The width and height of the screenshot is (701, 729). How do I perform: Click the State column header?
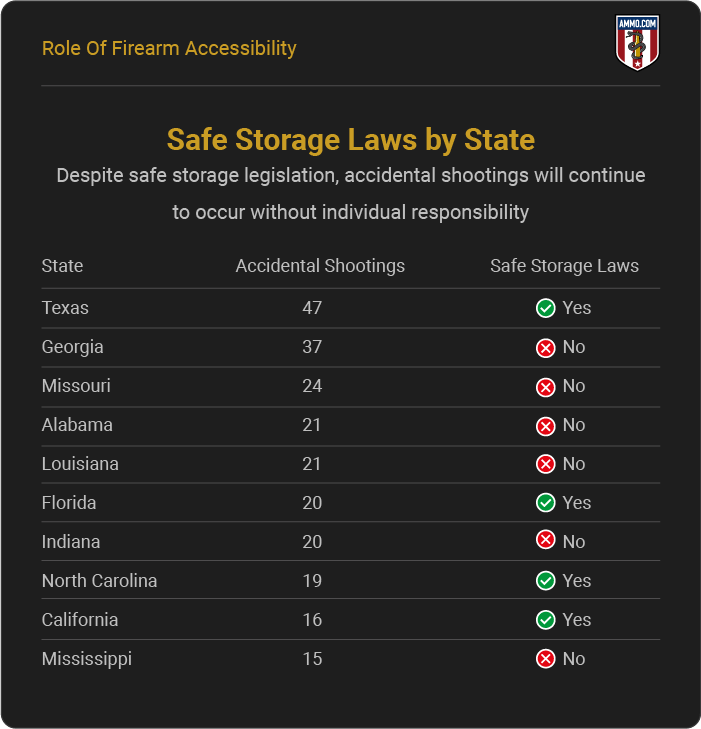pos(62,266)
